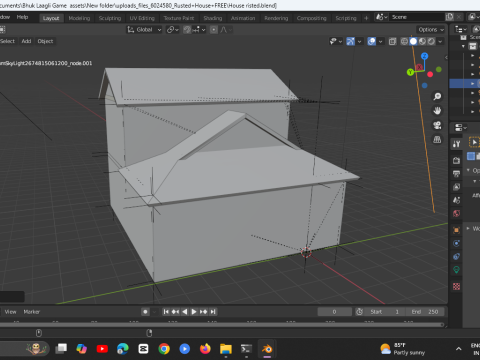Open the Blender app in the taskbar
The image size is (480, 360).
tap(267, 349)
